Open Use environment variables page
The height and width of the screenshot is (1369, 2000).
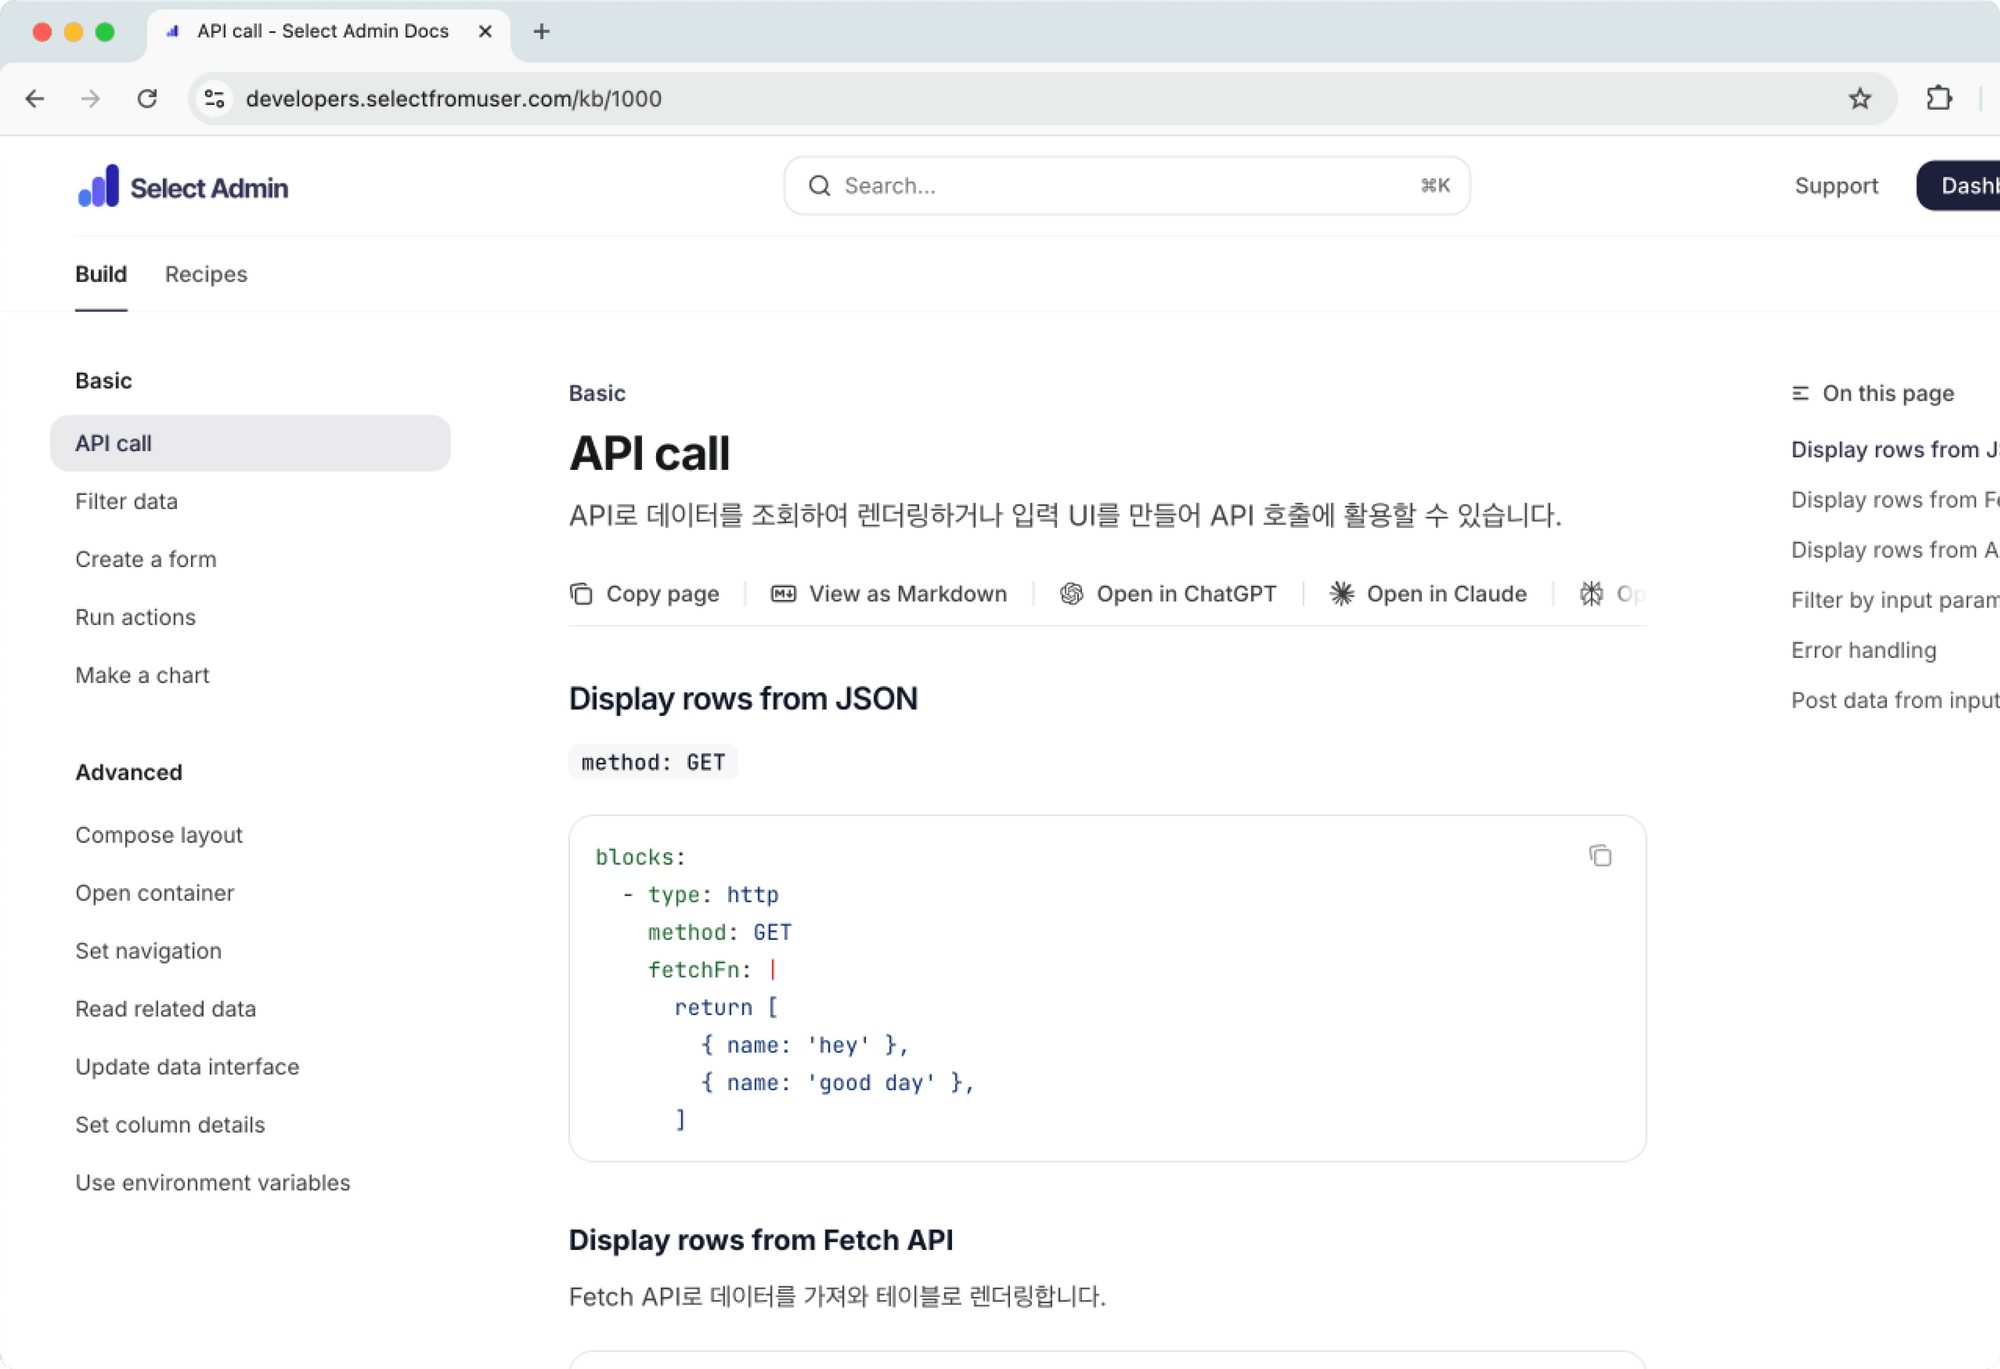coord(212,1182)
